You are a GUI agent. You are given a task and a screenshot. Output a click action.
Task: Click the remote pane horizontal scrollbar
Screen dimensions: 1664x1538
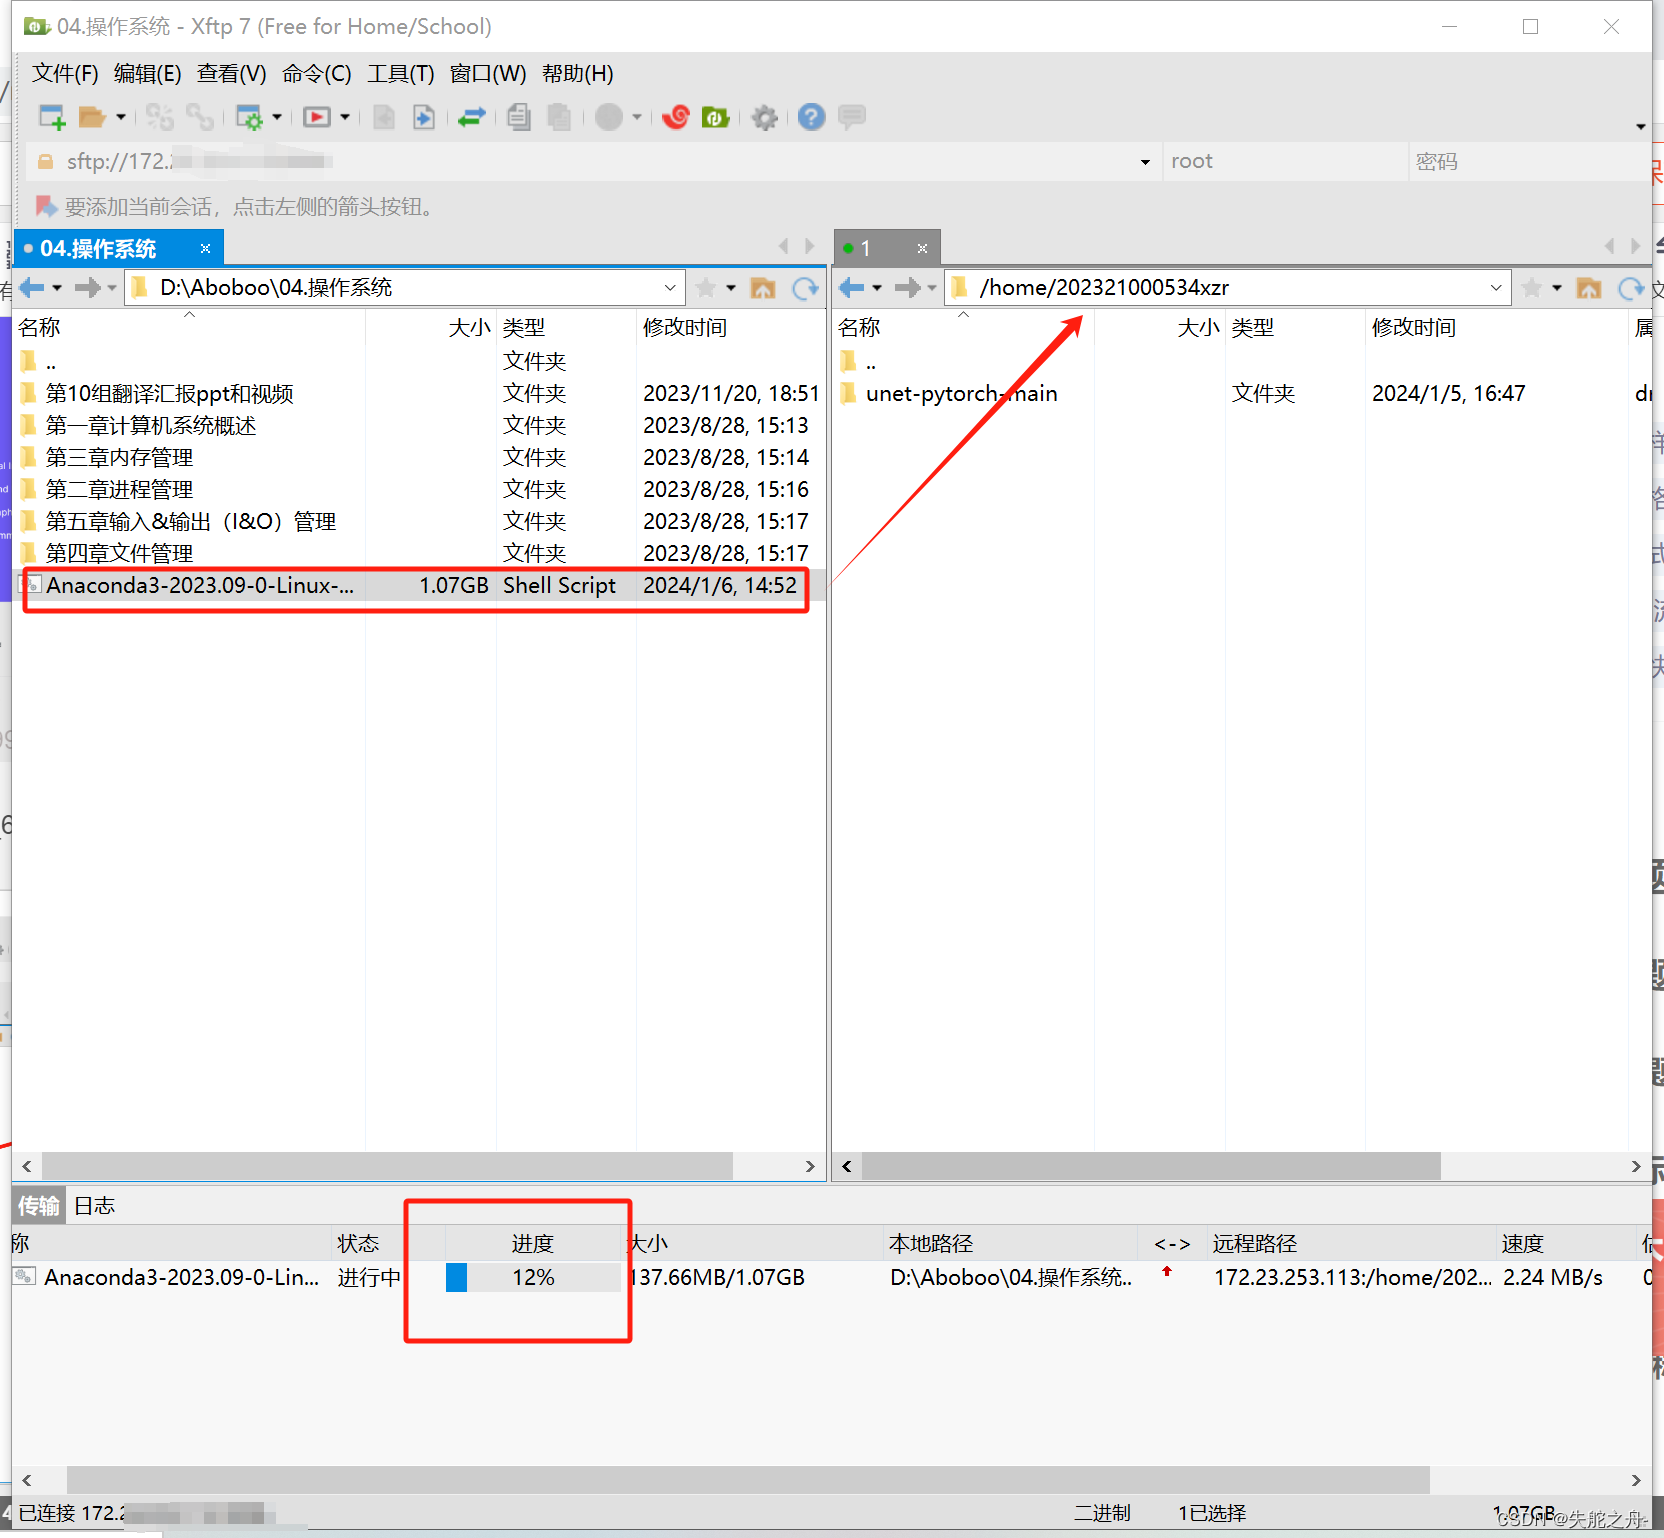pos(1151,1166)
